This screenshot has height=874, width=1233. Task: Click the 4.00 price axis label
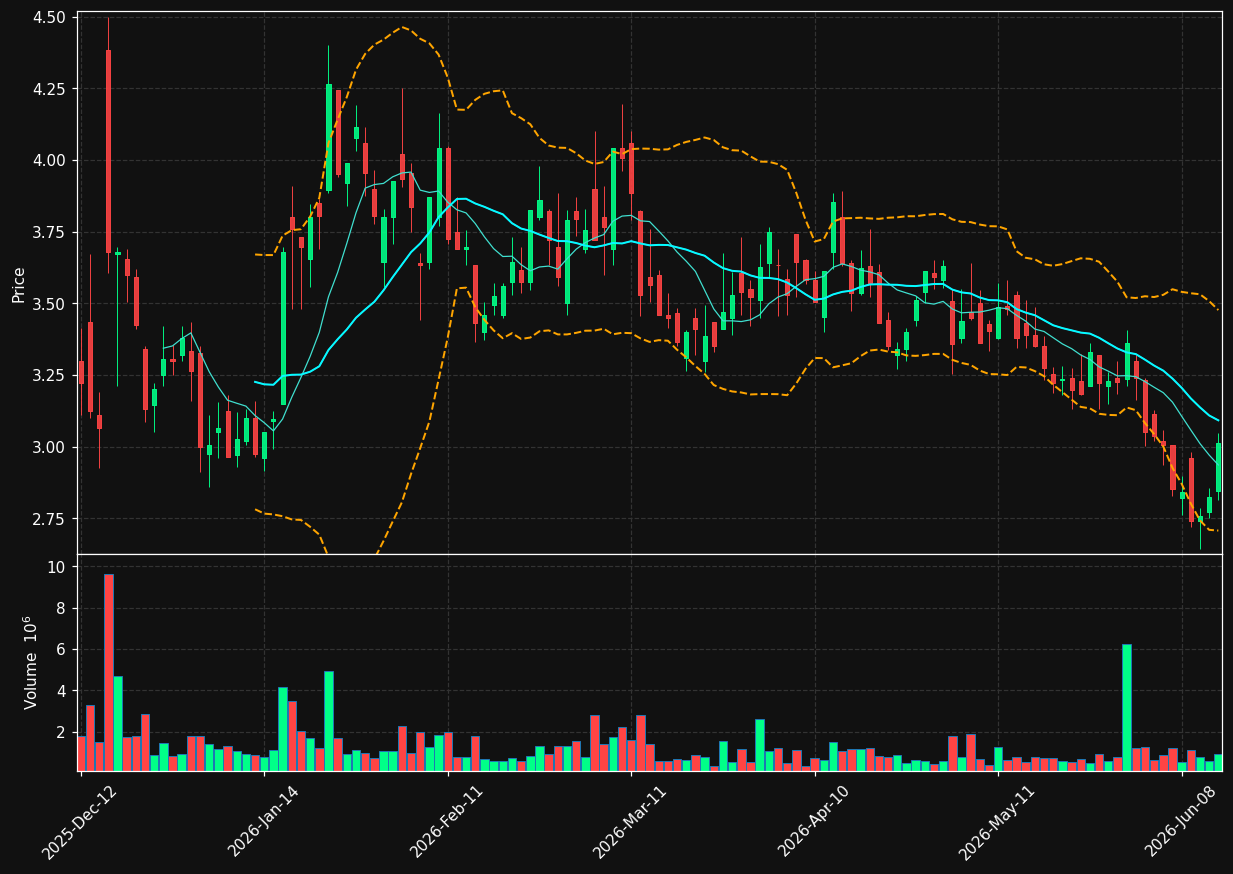pyautogui.click(x=50, y=161)
